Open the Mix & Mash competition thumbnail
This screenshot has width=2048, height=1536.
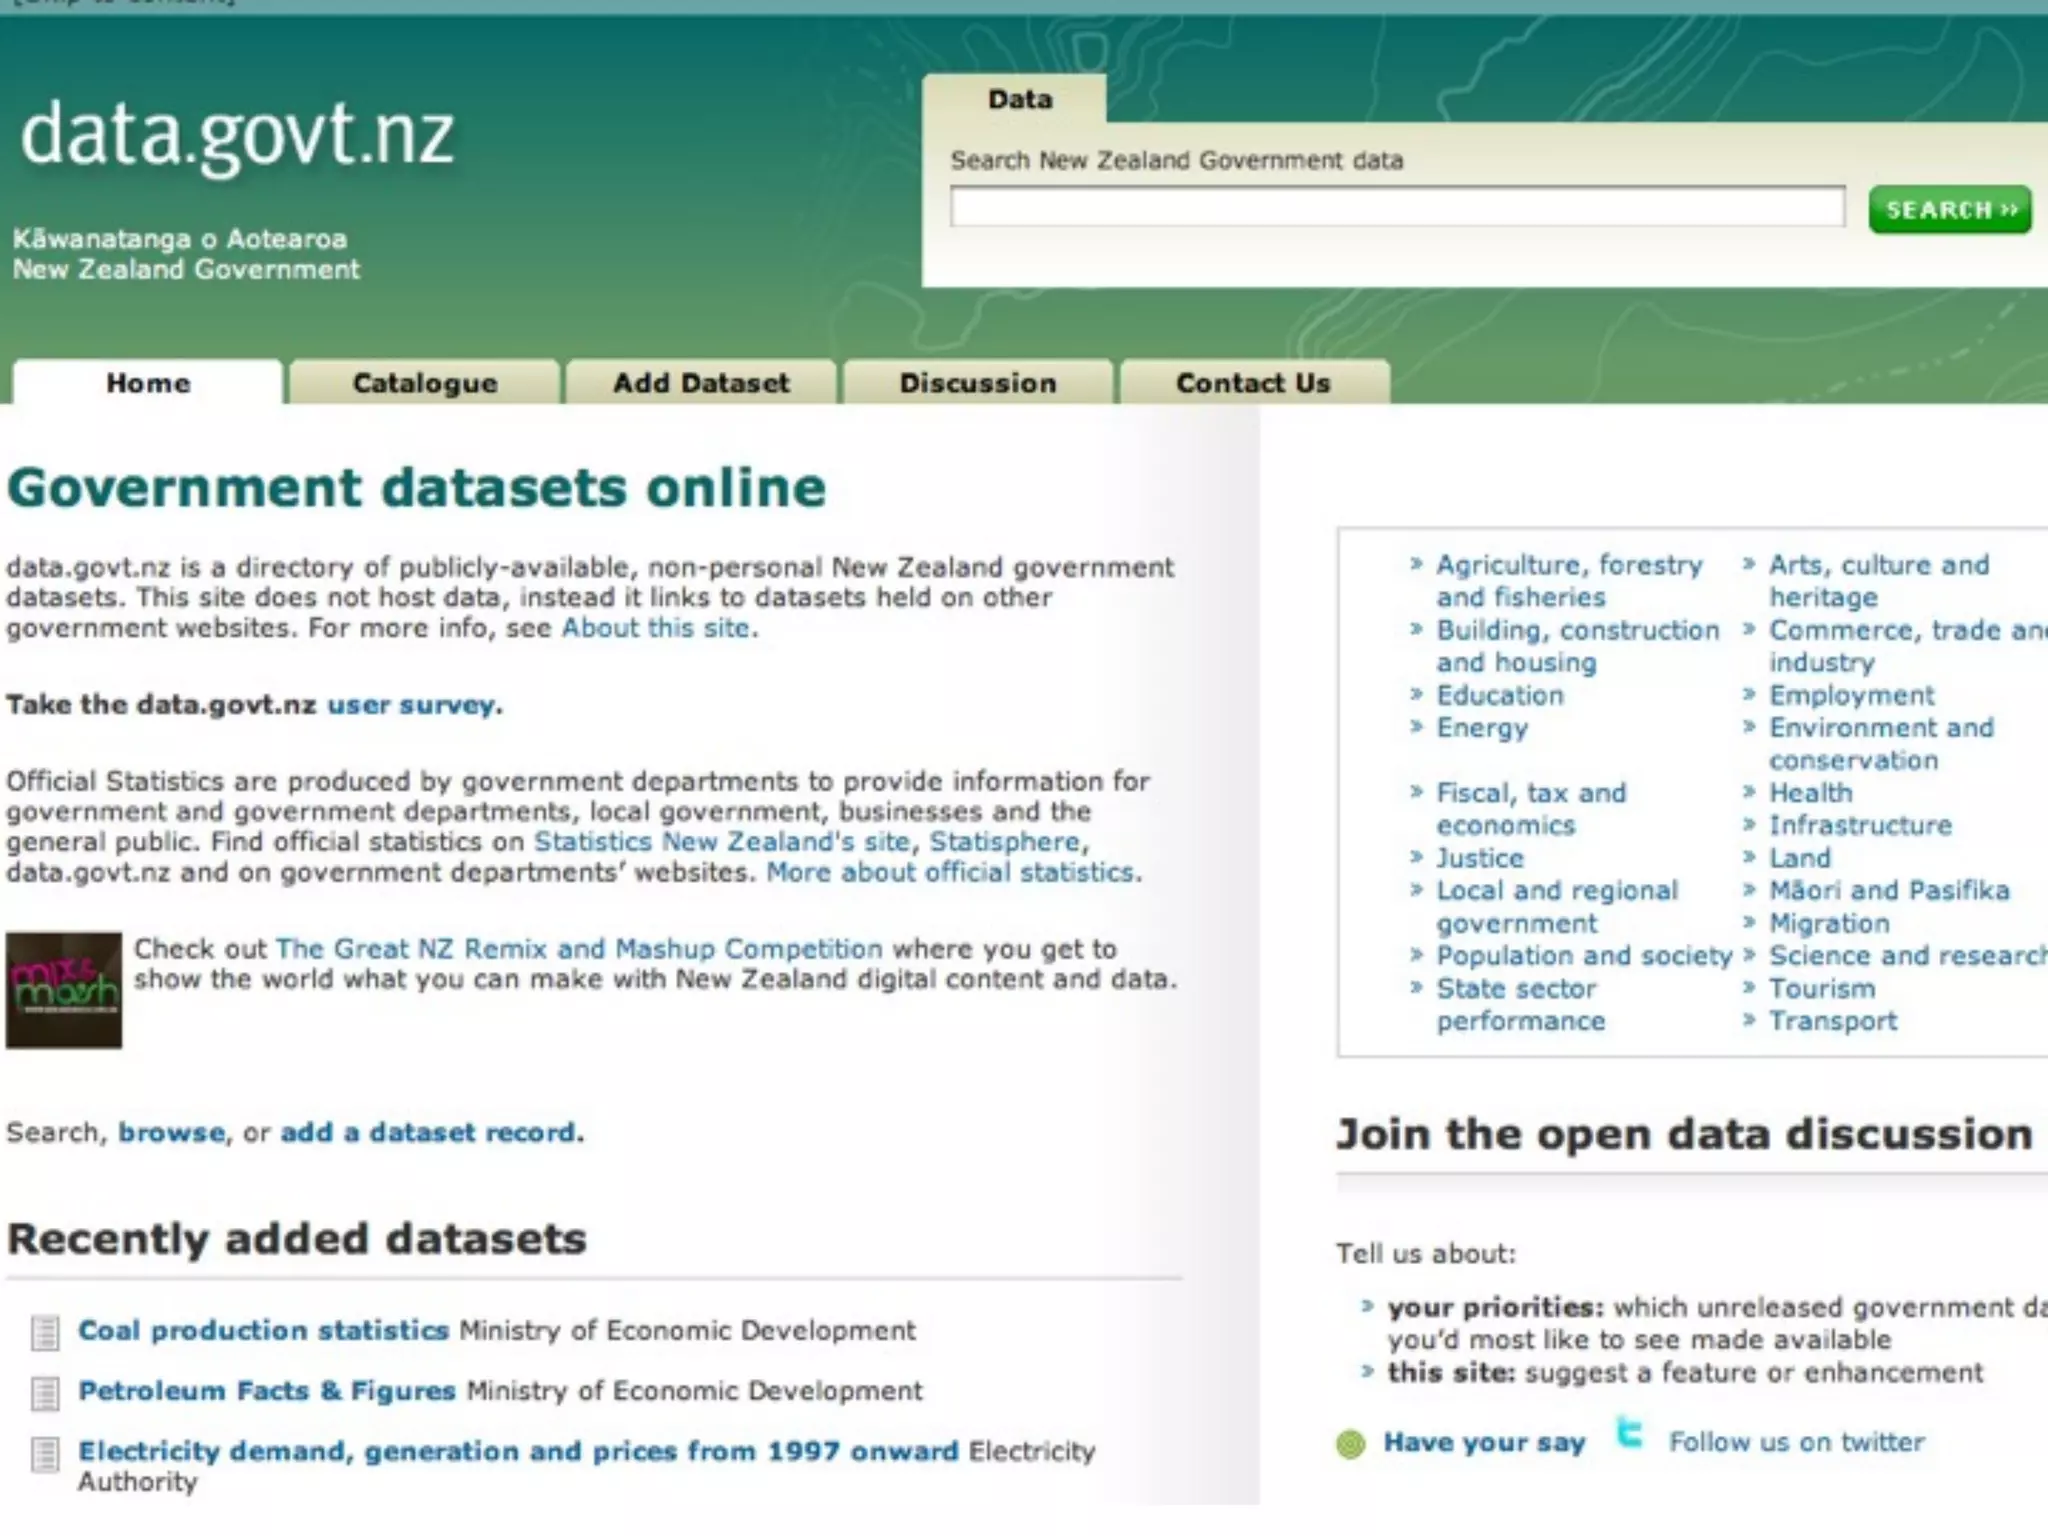64,990
